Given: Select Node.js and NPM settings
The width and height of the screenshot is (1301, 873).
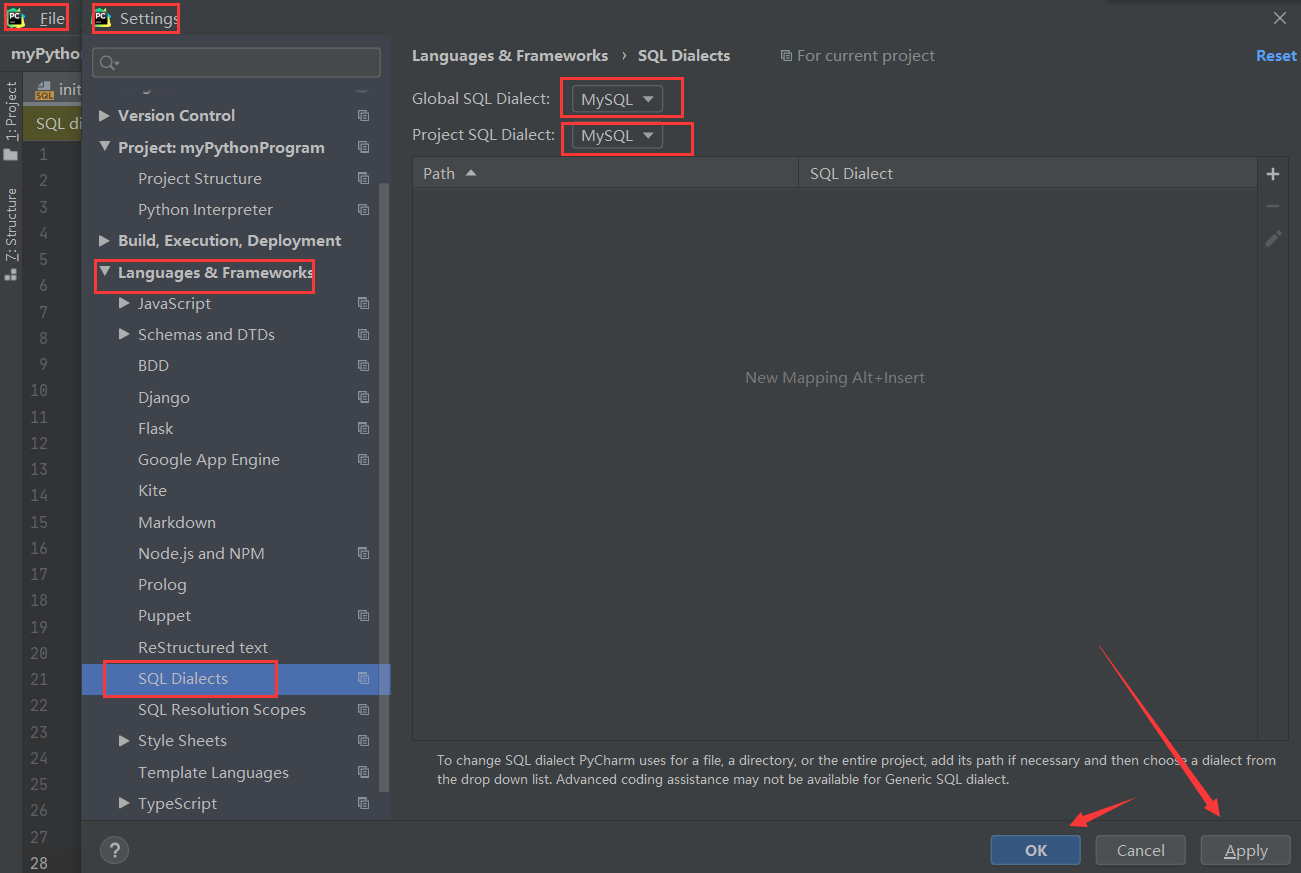Looking at the screenshot, I should pyautogui.click(x=201, y=553).
